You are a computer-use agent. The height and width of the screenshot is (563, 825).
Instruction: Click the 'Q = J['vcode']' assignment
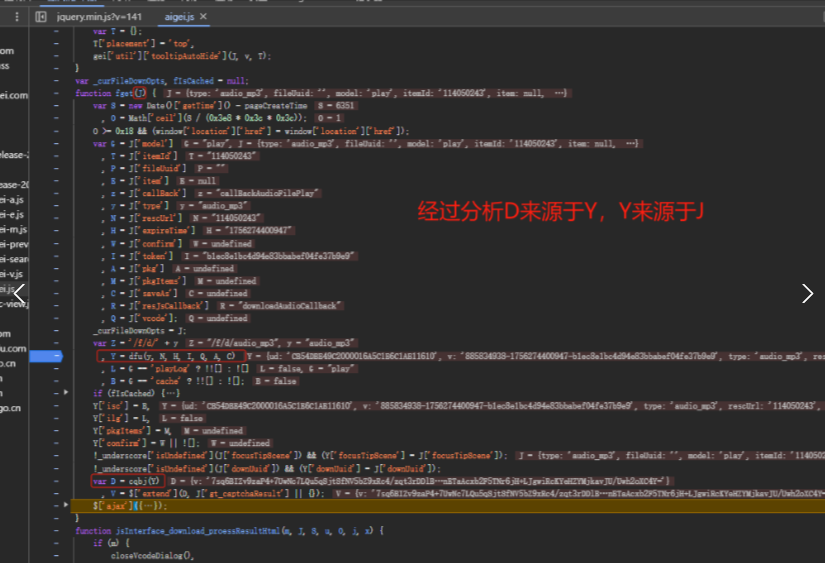coord(144,318)
